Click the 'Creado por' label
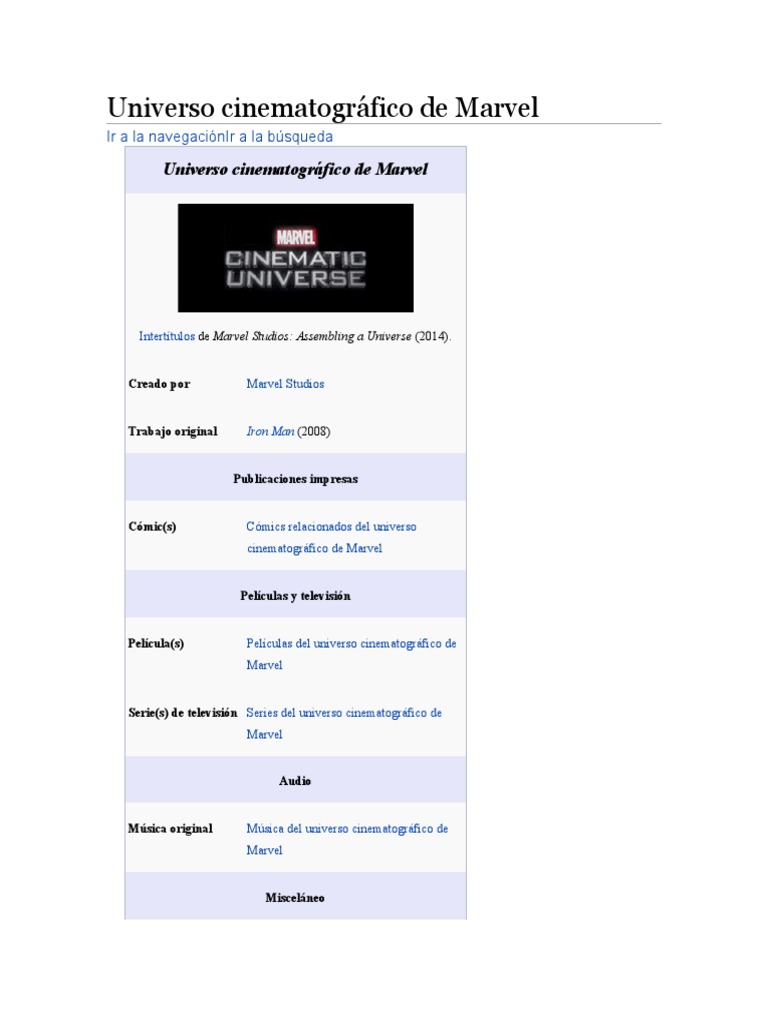 [159, 384]
